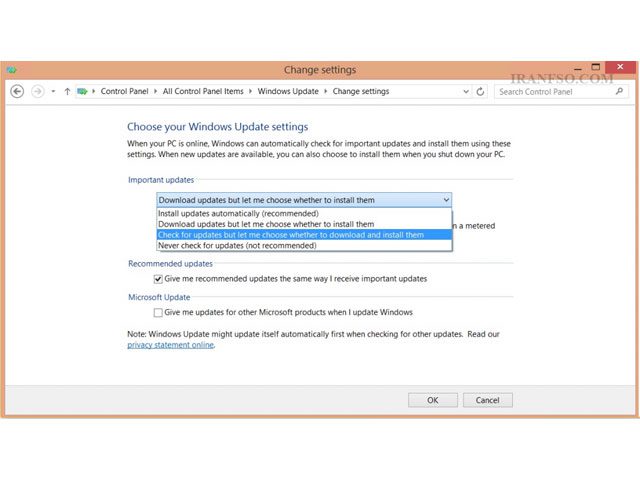Viewport: 640px width, 480px height.
Task: Minimize the Change settings window
Action: point(578,68)
